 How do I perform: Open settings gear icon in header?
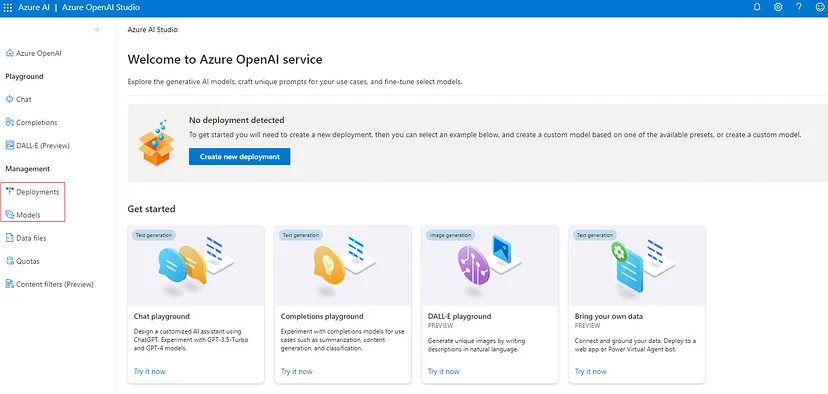coord(778,7)
